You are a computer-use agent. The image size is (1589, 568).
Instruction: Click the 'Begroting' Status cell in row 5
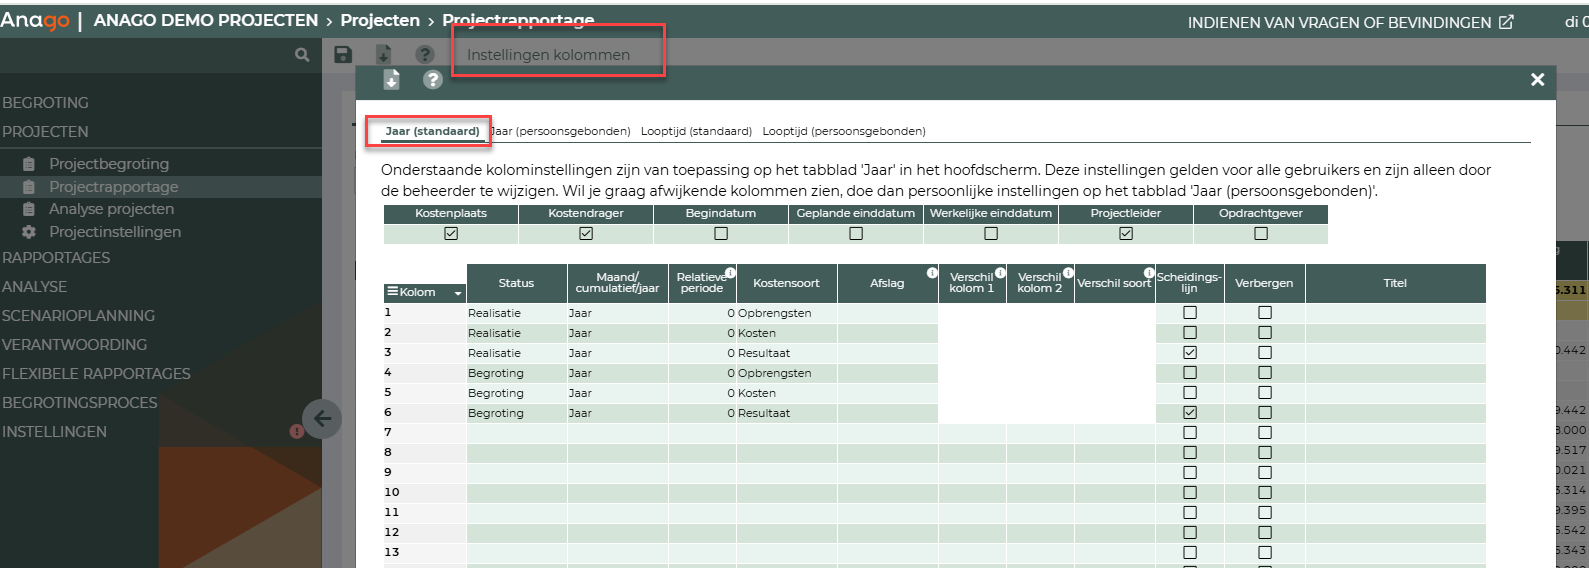(517, 393)
